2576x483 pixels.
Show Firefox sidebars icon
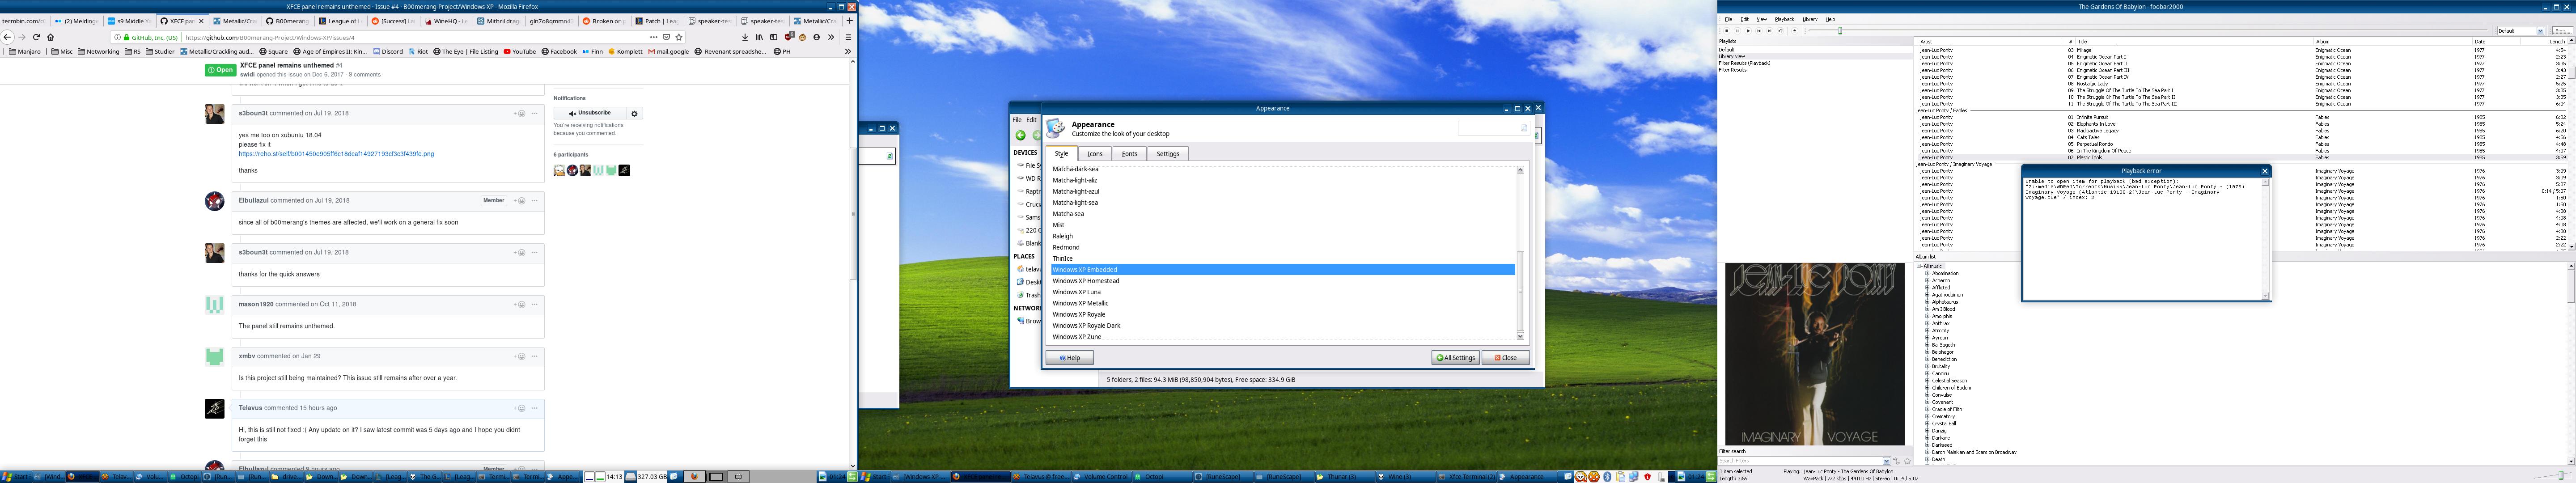[774, 37]
